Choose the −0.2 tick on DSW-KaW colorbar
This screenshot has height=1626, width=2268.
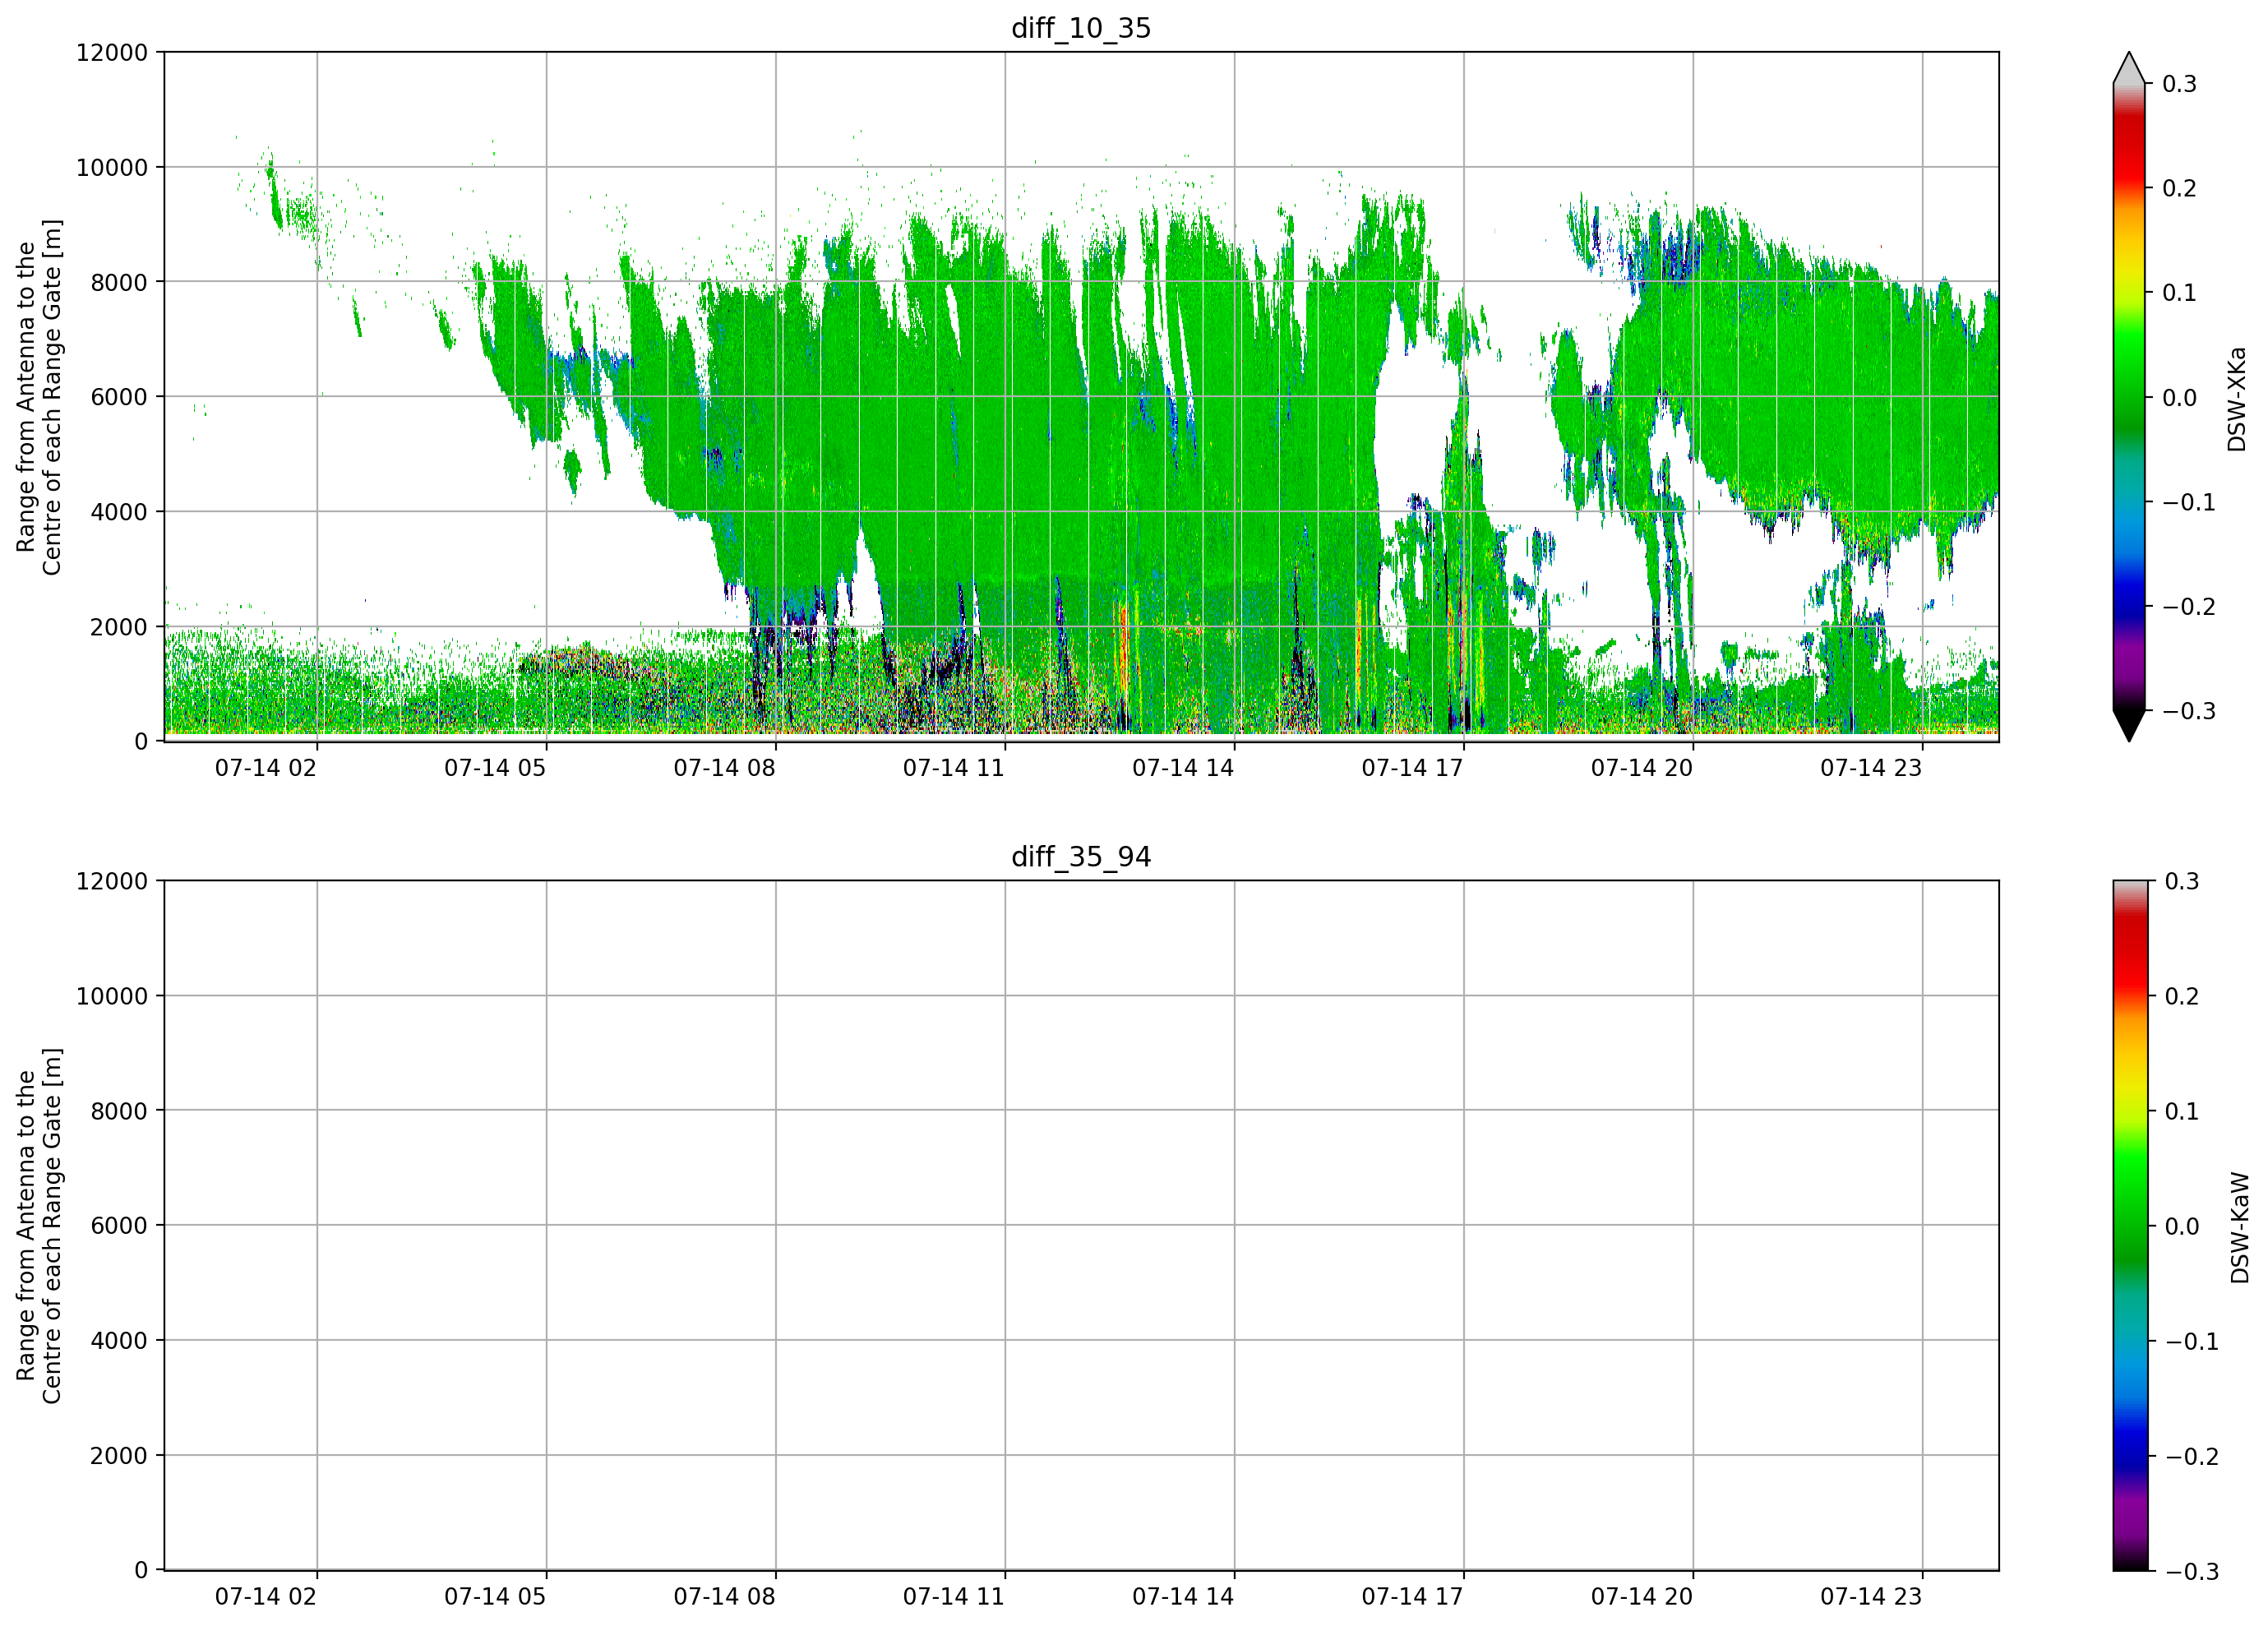tap(2192, 1456)
